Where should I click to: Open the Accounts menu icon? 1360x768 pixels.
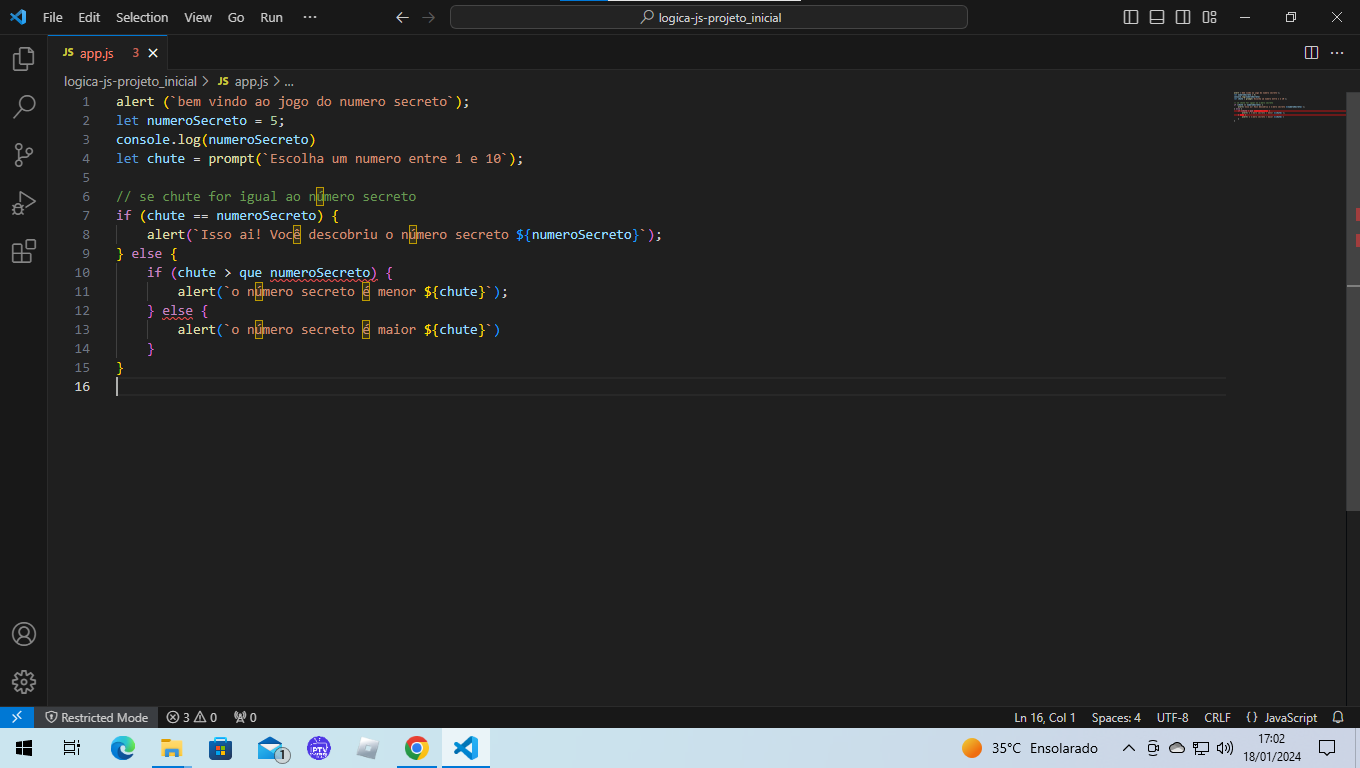coord(24,634)
